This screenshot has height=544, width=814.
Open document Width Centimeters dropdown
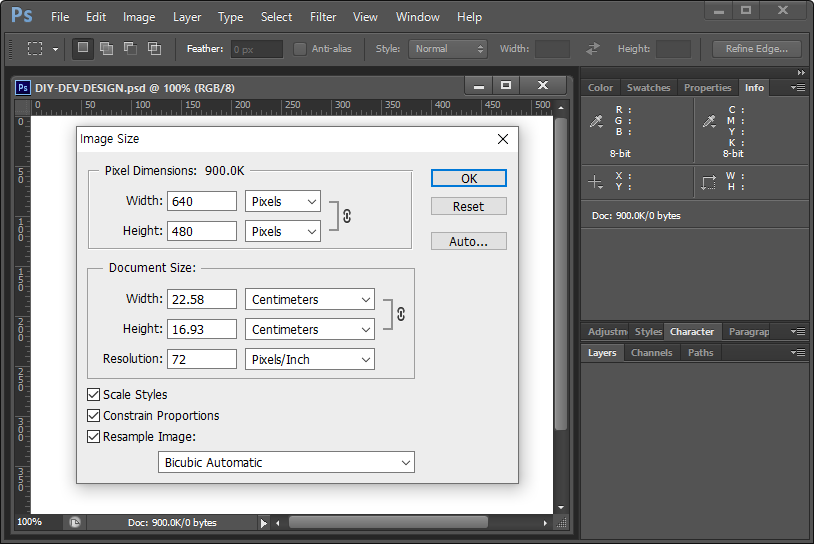point(310,300)
